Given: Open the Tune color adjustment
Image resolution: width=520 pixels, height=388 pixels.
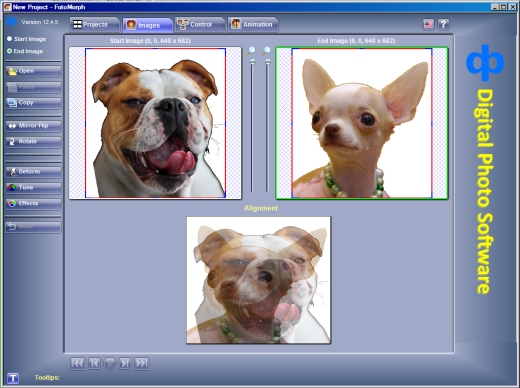Looking at the screenshot, I should tap(33, 187).
